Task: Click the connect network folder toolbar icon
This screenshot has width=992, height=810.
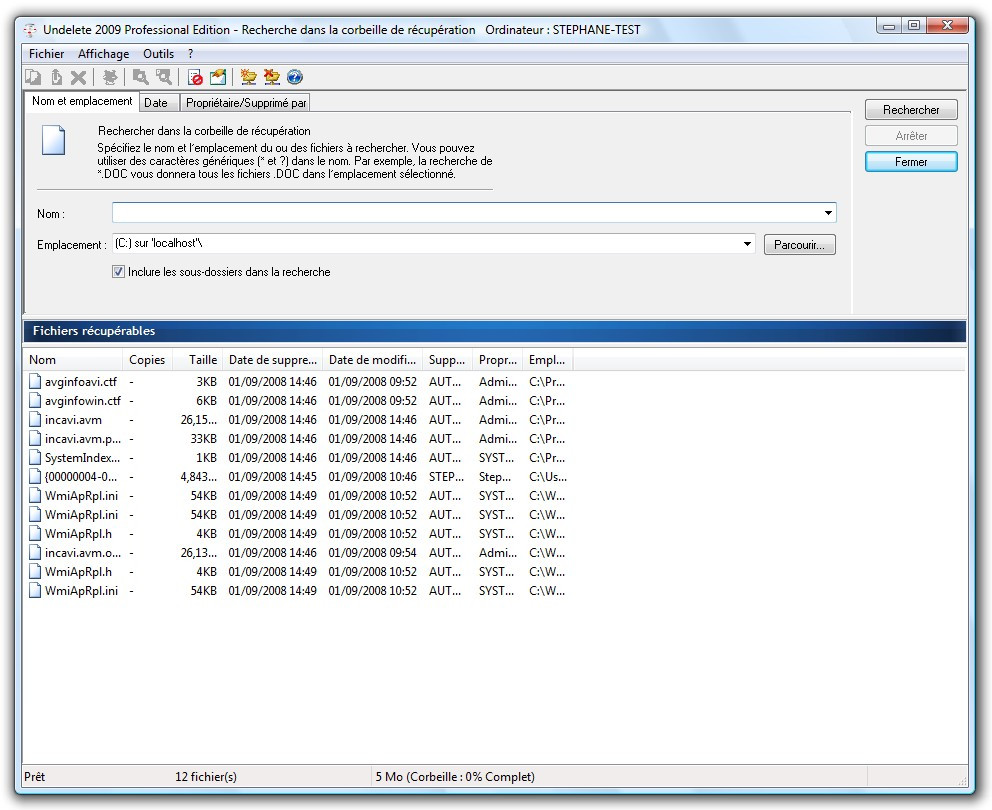Action: pos(249,77)
